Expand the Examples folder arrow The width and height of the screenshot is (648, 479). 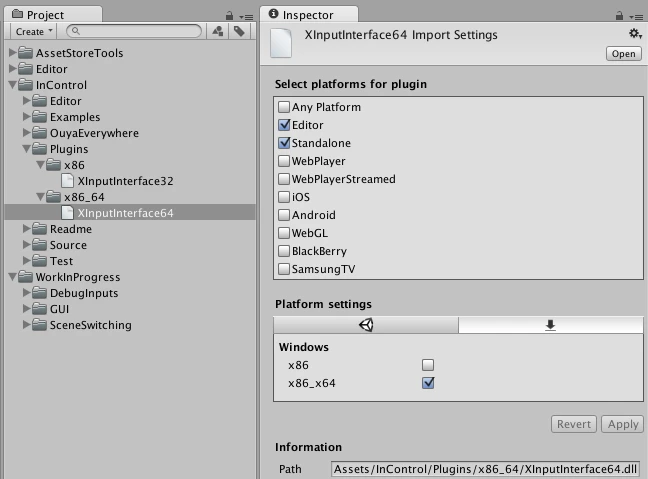tap(26, 117)
